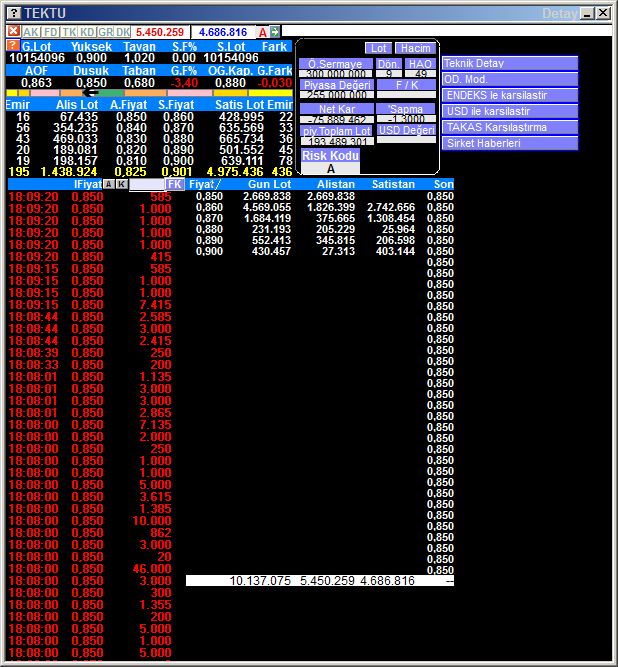Click the FK button in trades header
This screenshot has height=667, width=618.
coord(175,184)
